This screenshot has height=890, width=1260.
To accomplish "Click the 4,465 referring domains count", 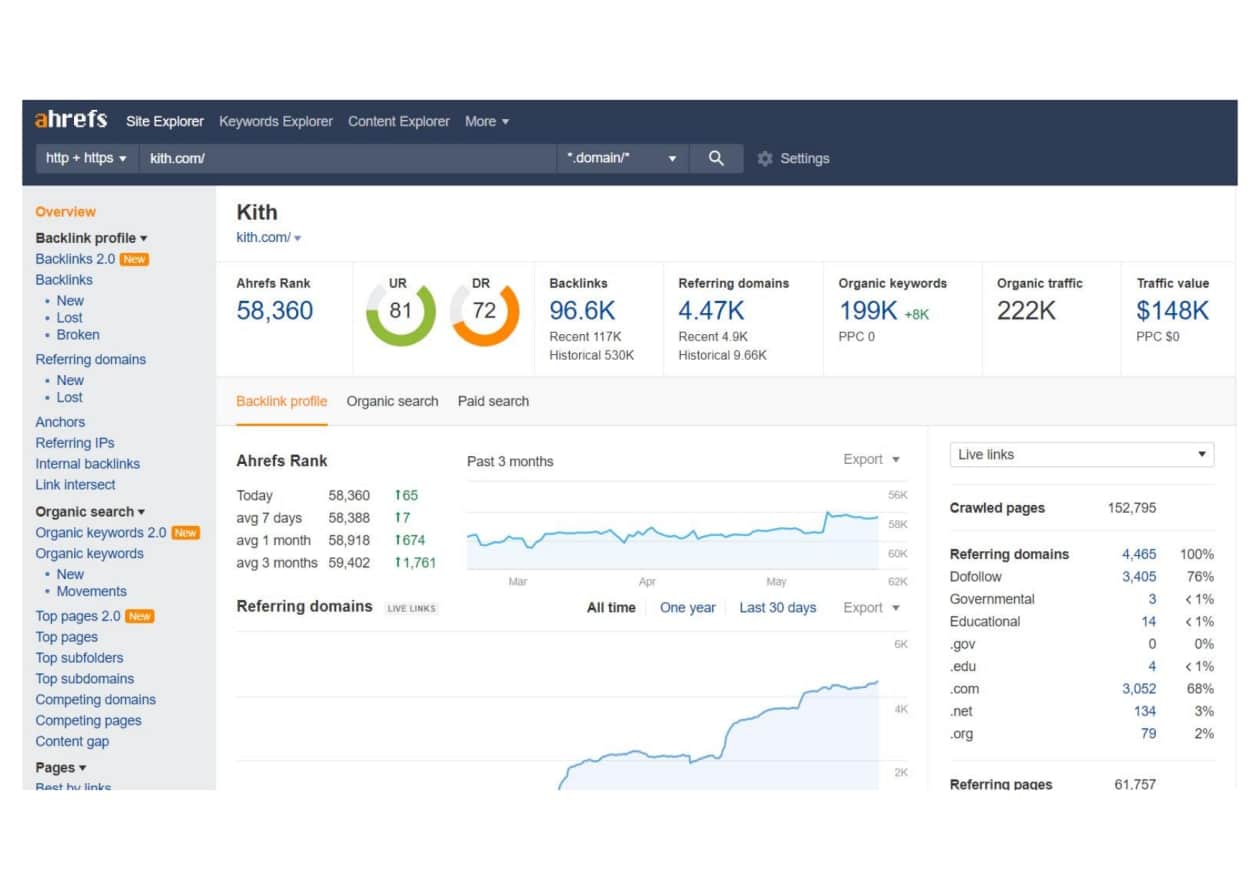I will coord(1139,554).
